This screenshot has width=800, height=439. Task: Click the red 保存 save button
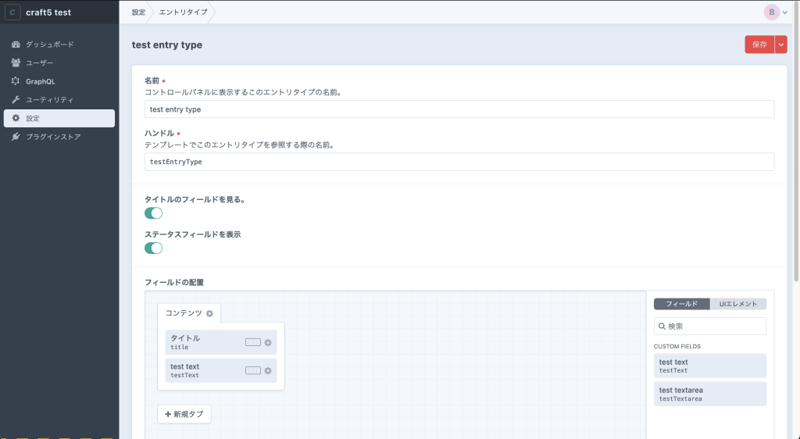[759, 45]
